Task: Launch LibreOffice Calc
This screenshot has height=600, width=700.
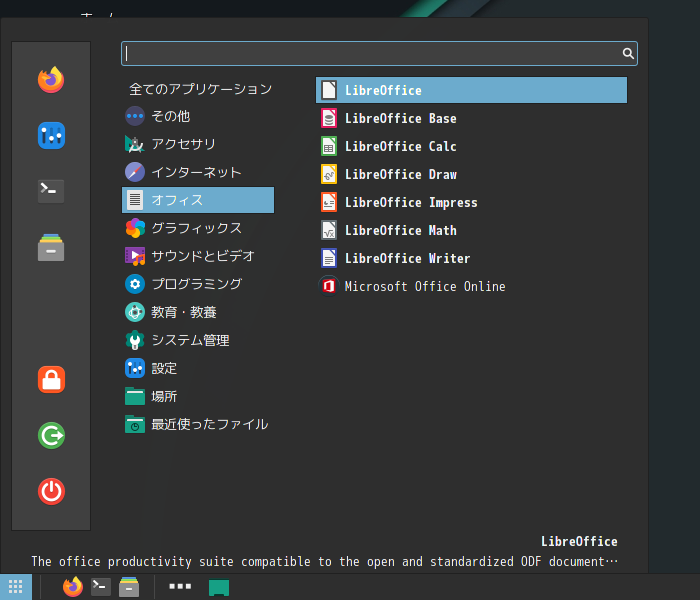Action: pyautogui.click(x=471, y=146)
